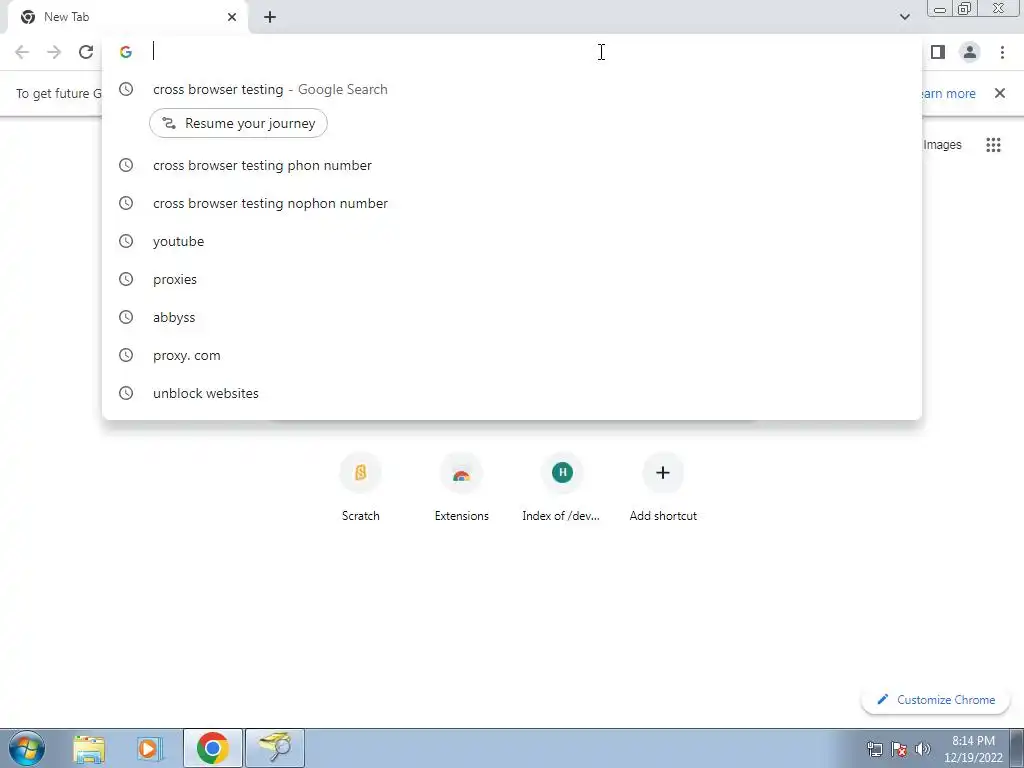Screen dimensions: 1024x768
Task: Open the 'Index of /dev...' shortcut
Action: [562, 487]
